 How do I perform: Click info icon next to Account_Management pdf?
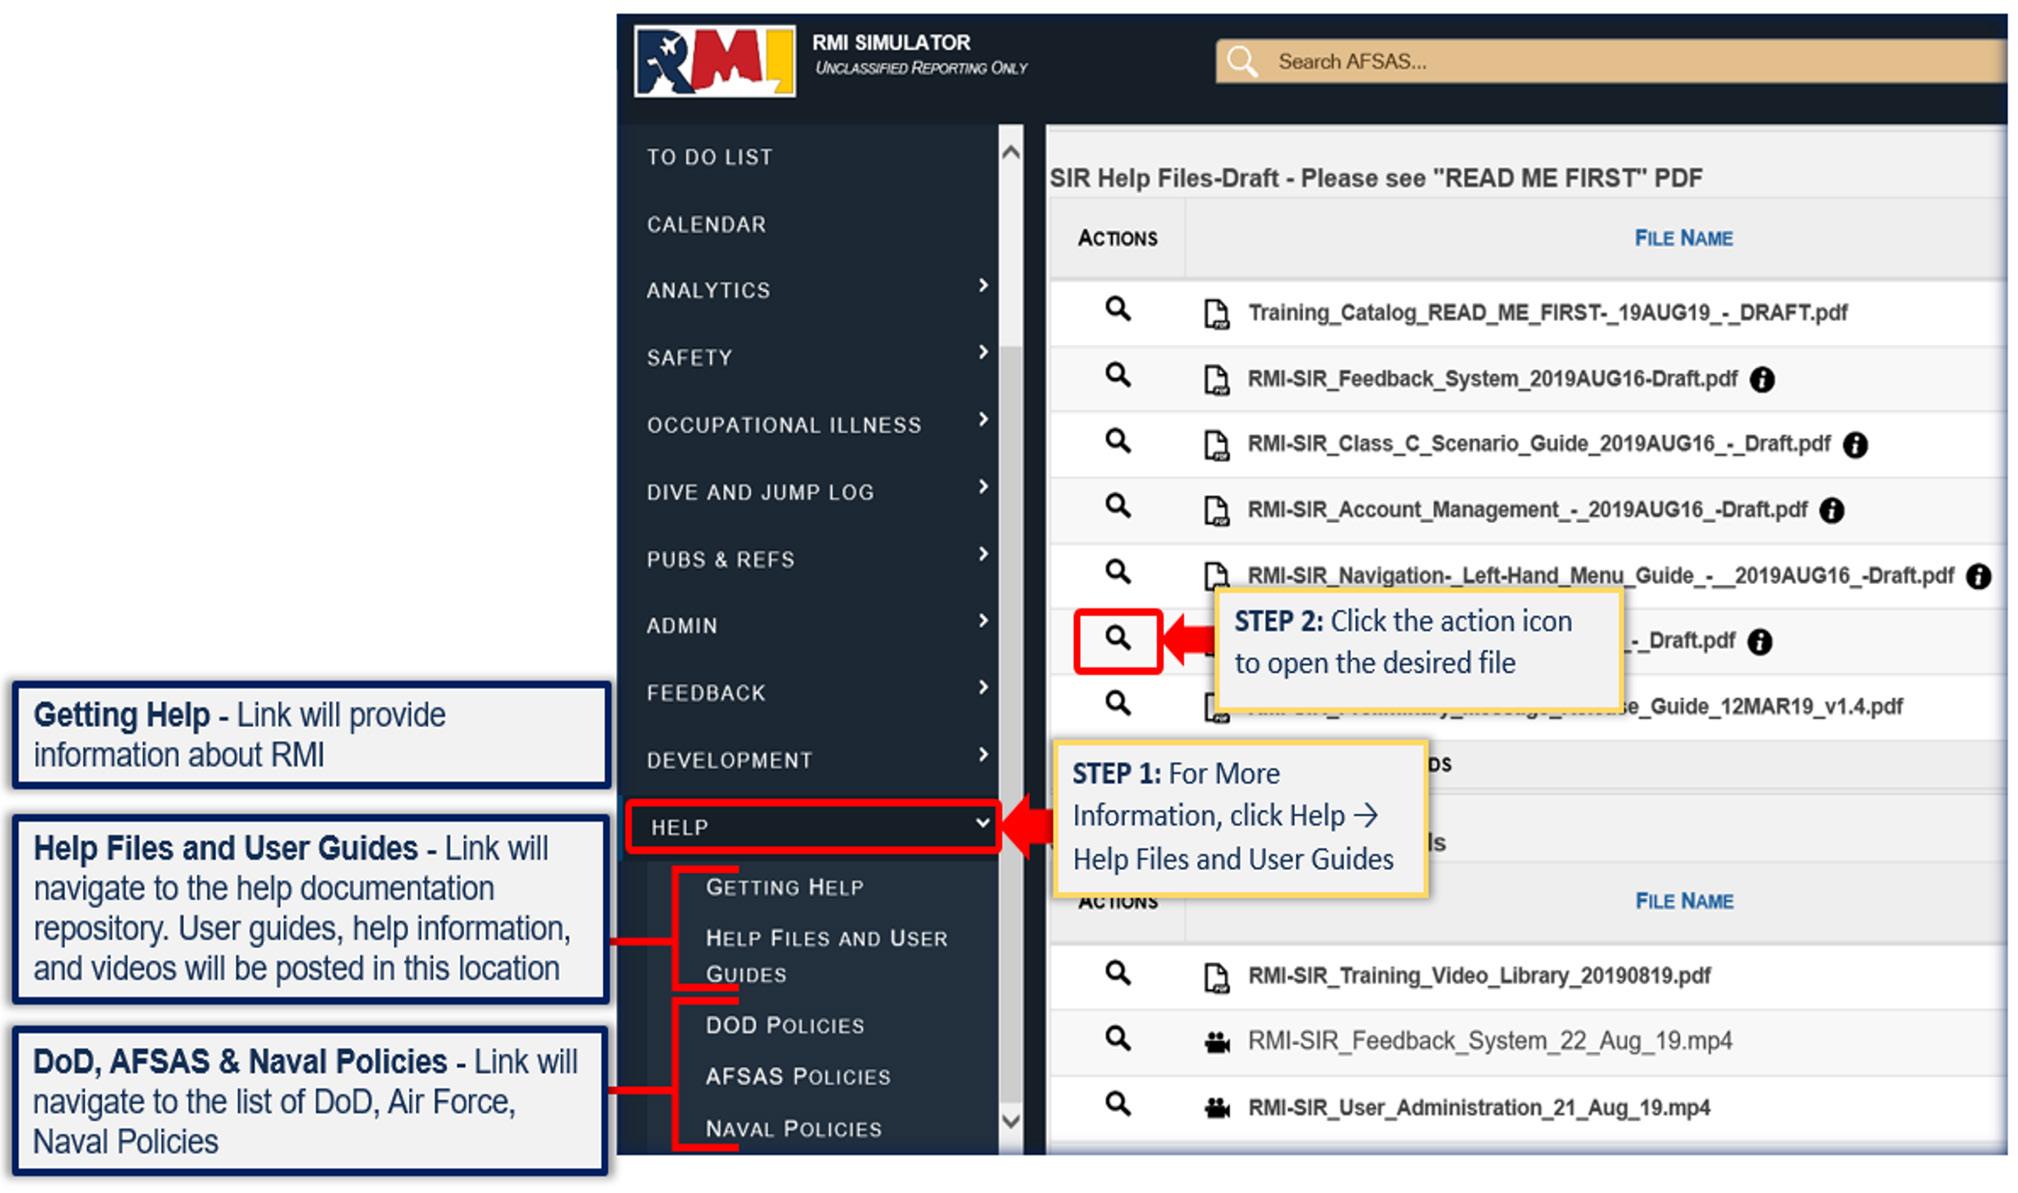[1832, 511]
